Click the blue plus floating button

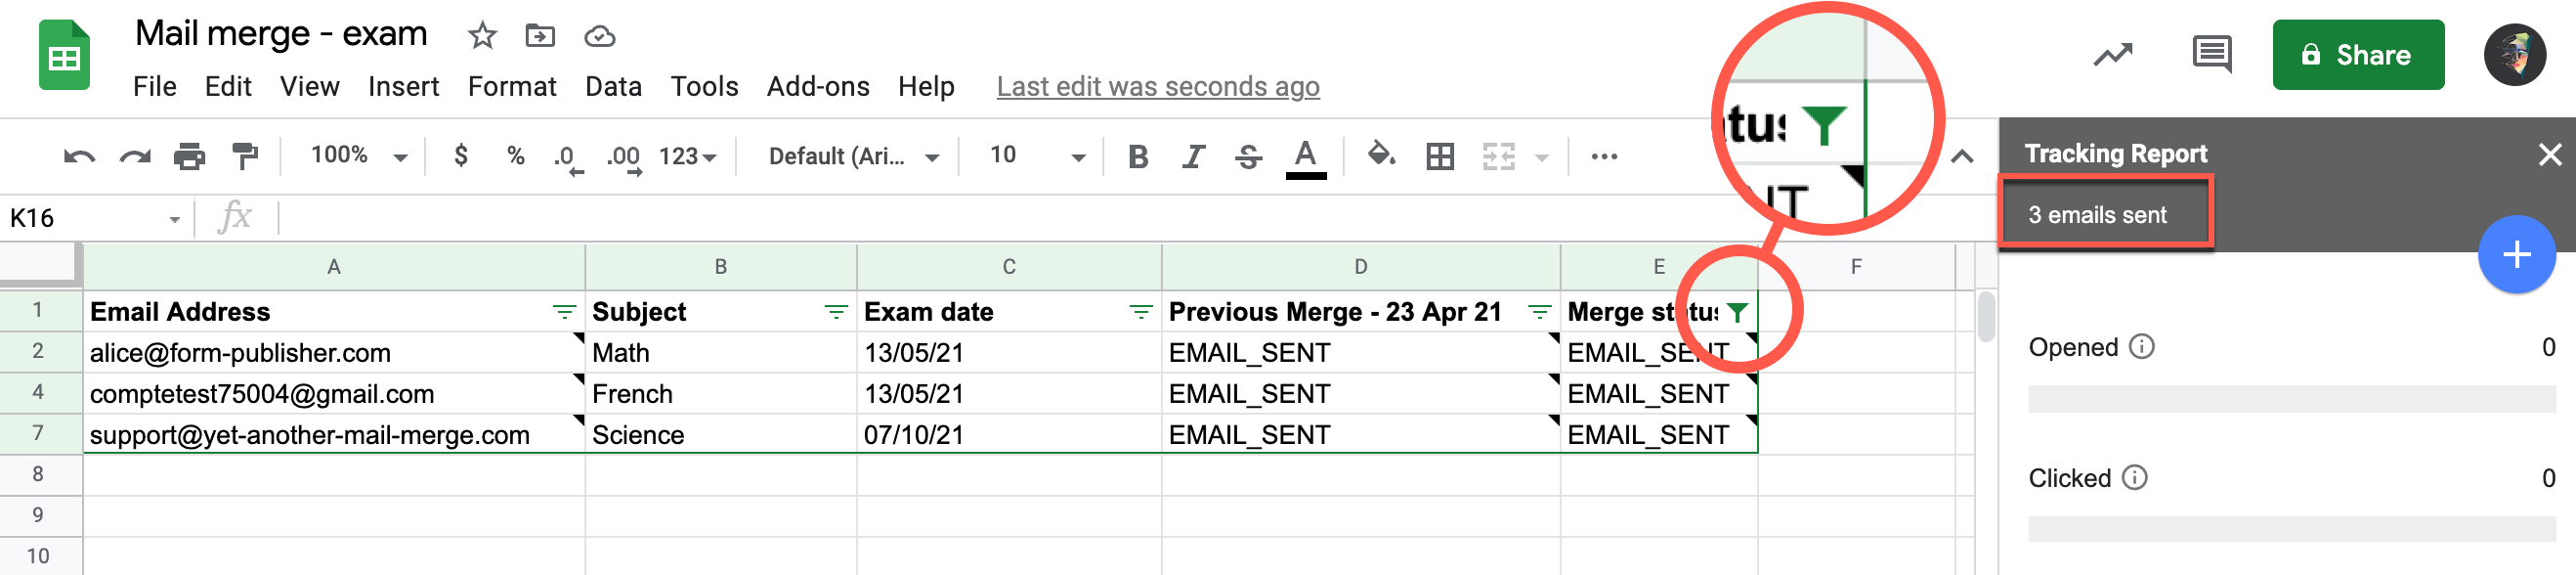click(2516, 255)
